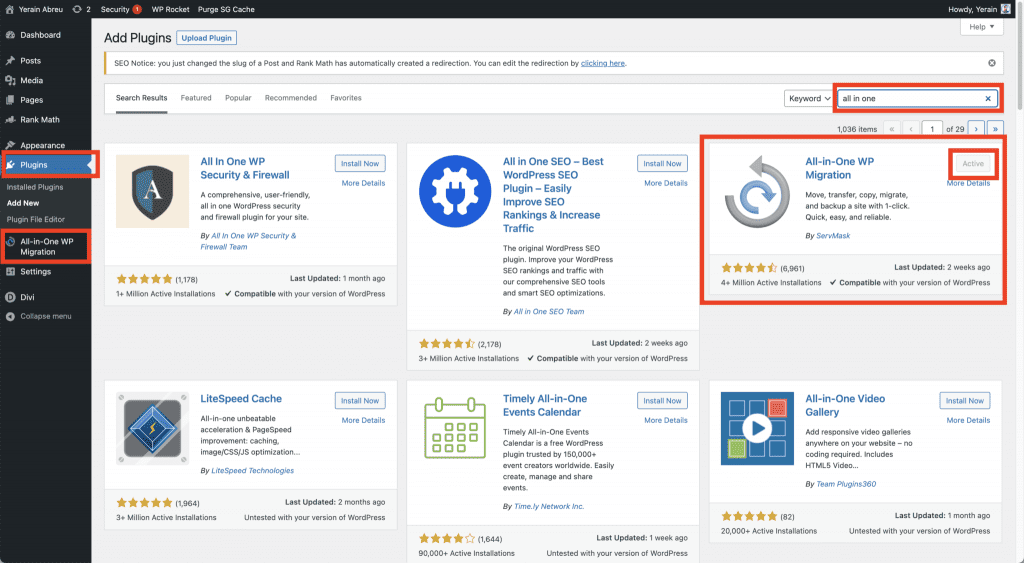Click the All In One WP Security shield icon
The image size is (1024, 563).
click(x=153, y=191)
